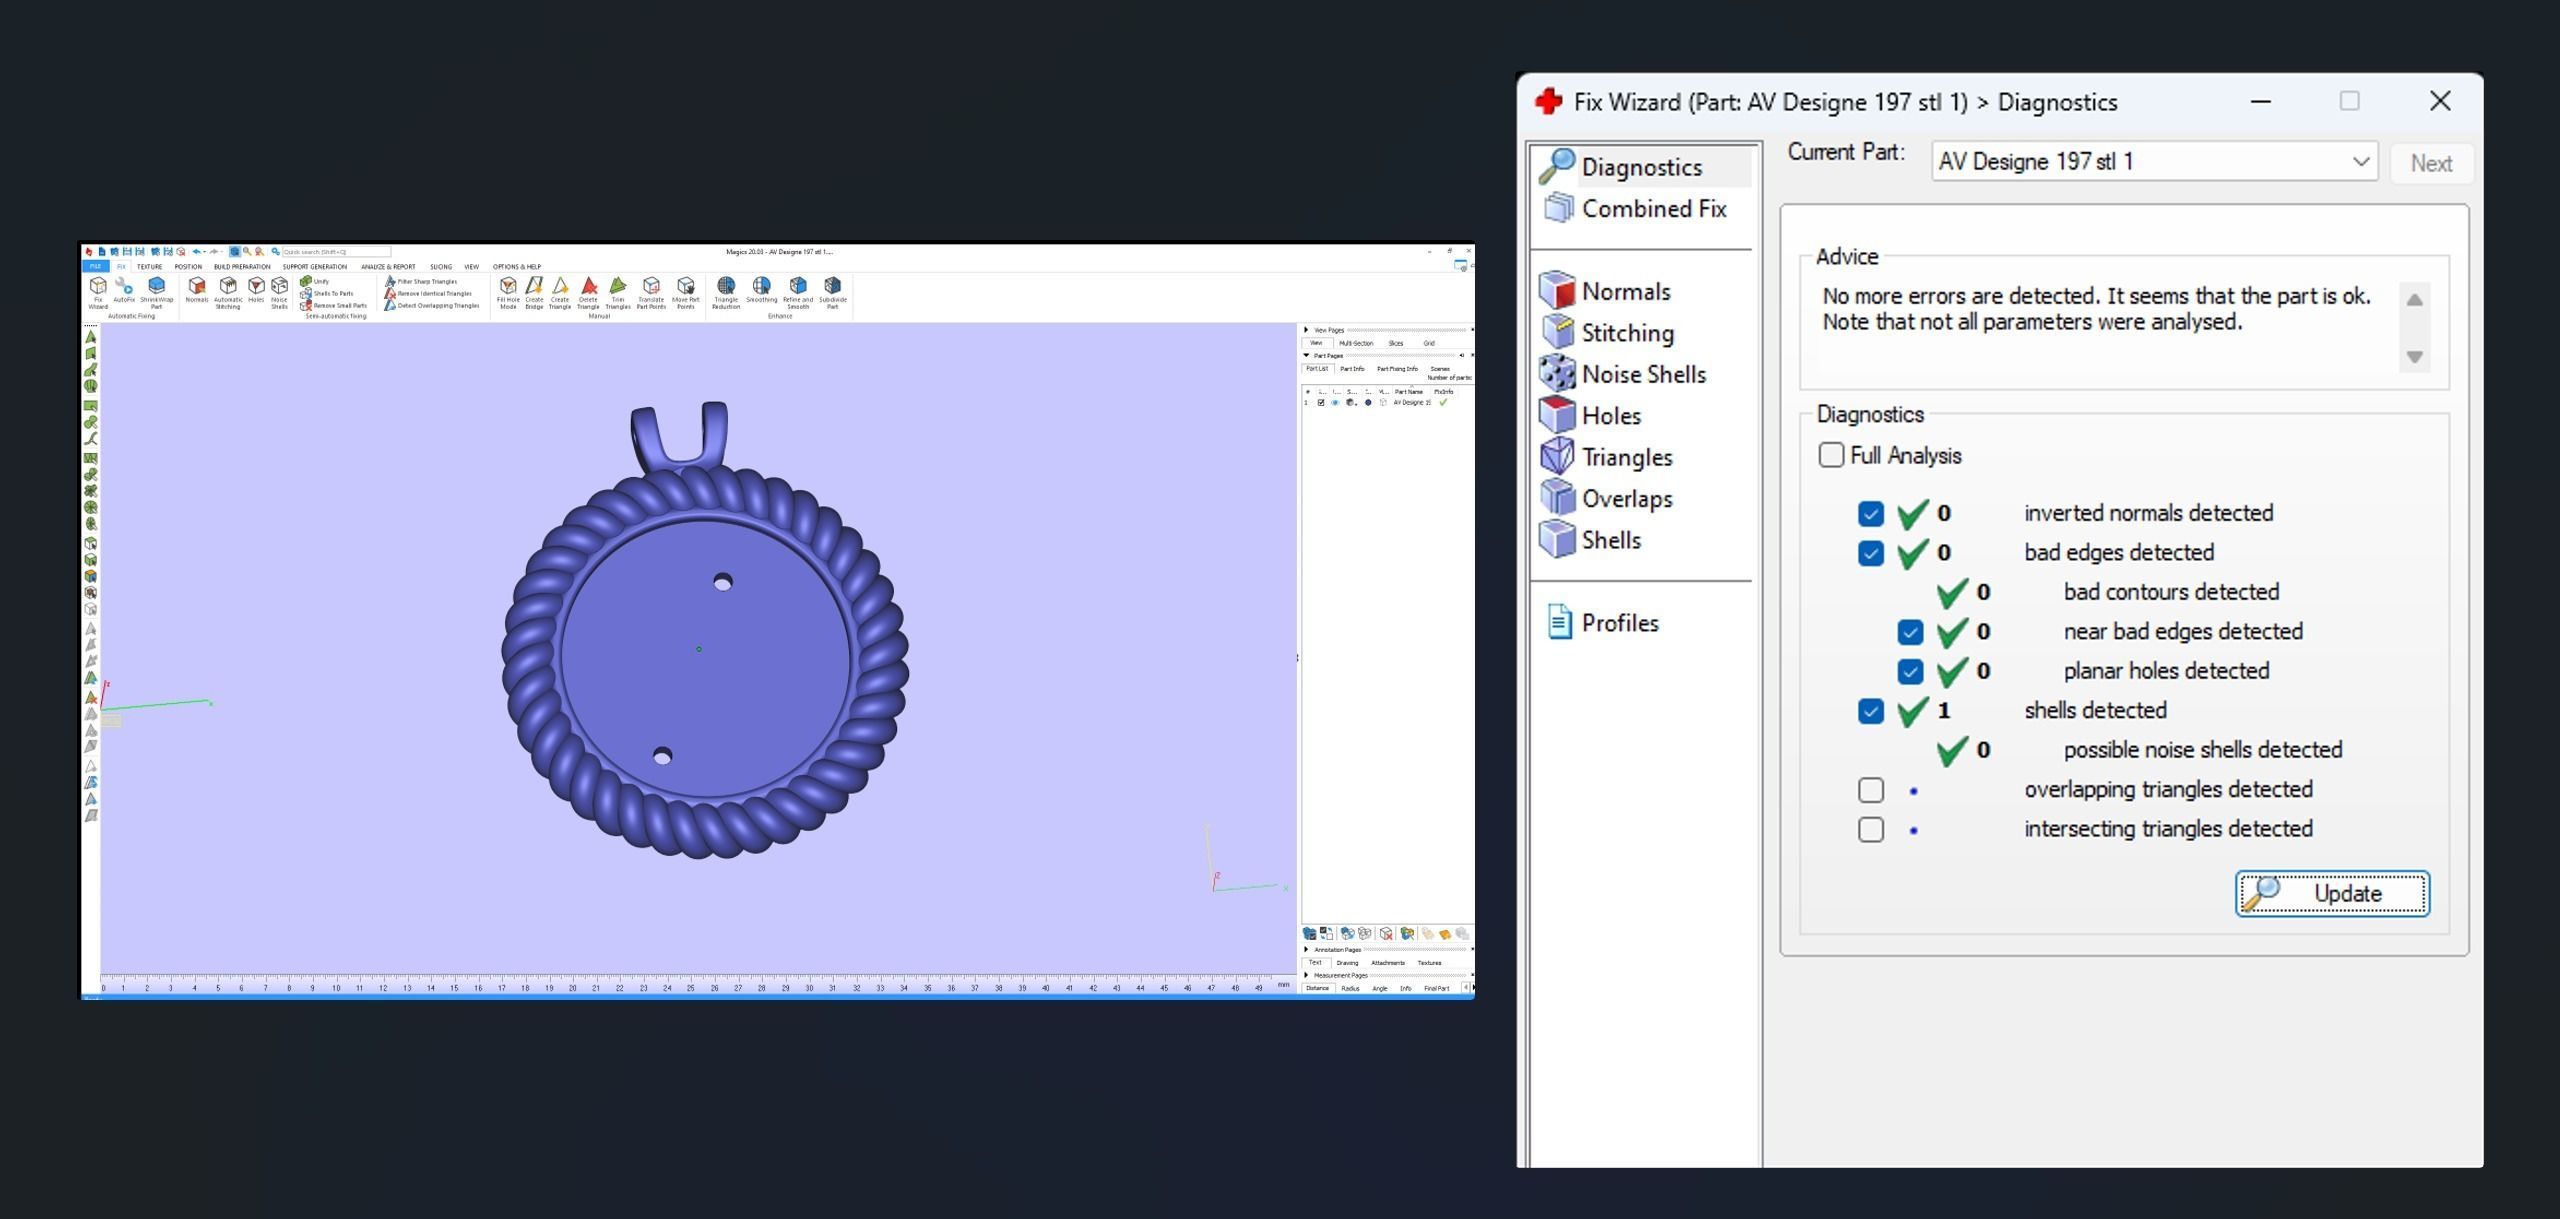Expand the View Pages section
Image resolution: width=2560 pixels, height=1219 pixels.
(x=1306, y=330)
